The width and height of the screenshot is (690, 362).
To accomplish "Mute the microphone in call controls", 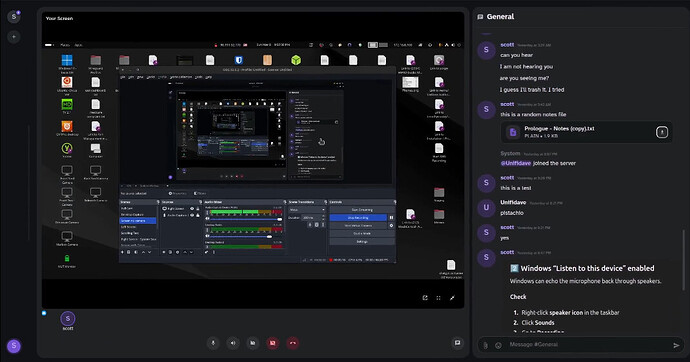I will tap(213, 343).
